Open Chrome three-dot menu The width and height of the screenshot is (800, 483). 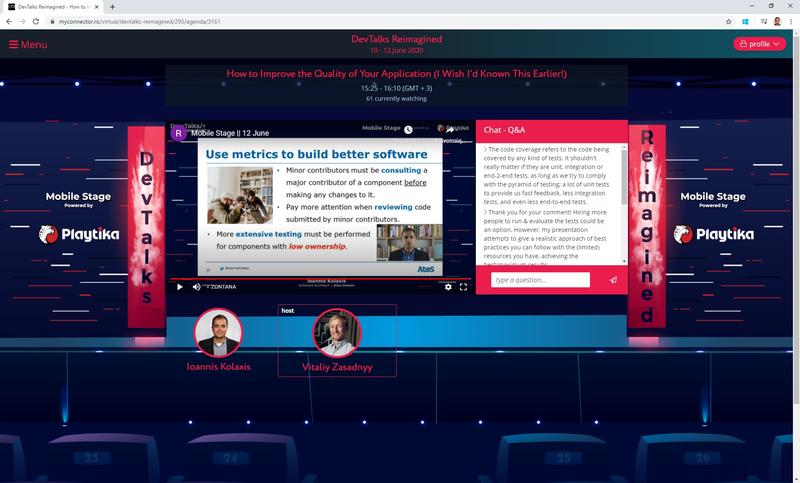791,21
